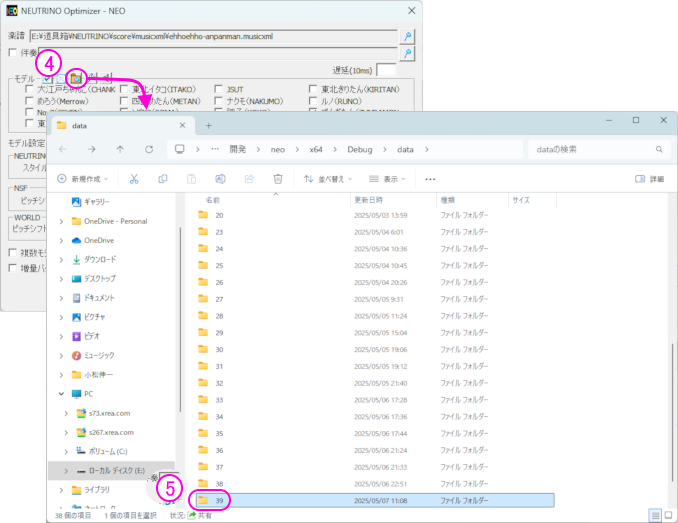678x523 pixels.
Task: Click the Copy icon in Explorer toolbar
Action: coord(163,179)
